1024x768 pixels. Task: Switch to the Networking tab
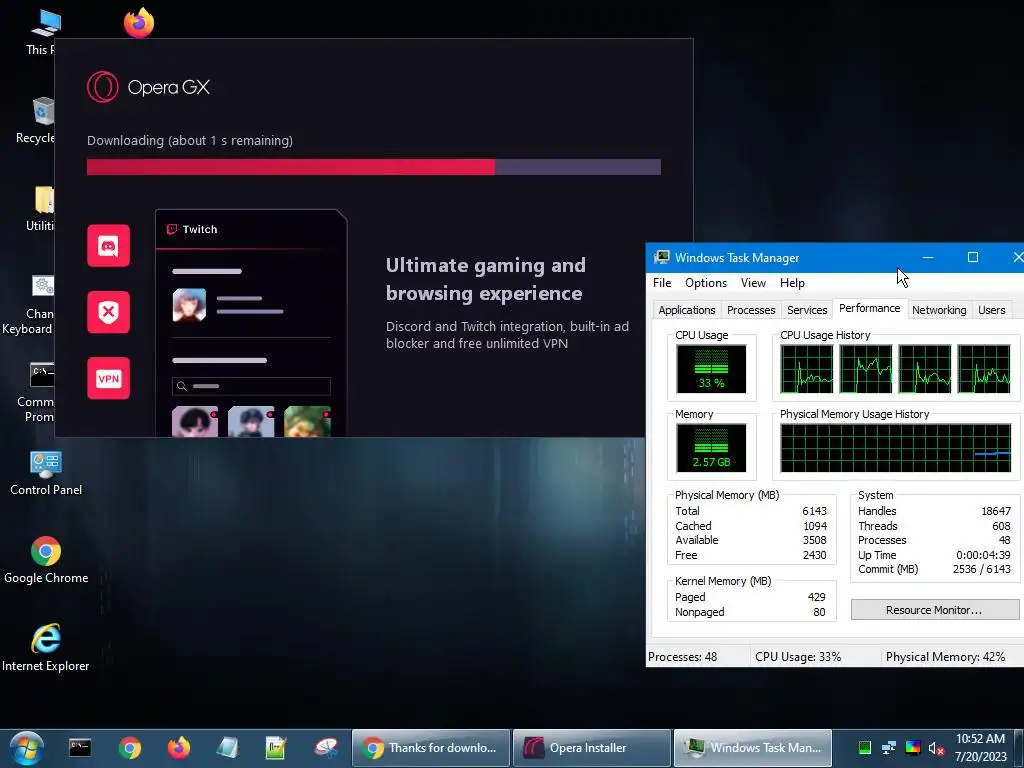(939, 310)
